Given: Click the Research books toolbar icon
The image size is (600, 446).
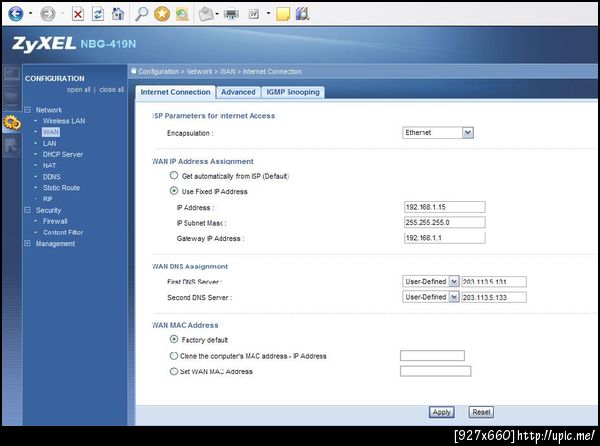Looking at the screenshot, I should pyautogui.click(x=302, y=15).
